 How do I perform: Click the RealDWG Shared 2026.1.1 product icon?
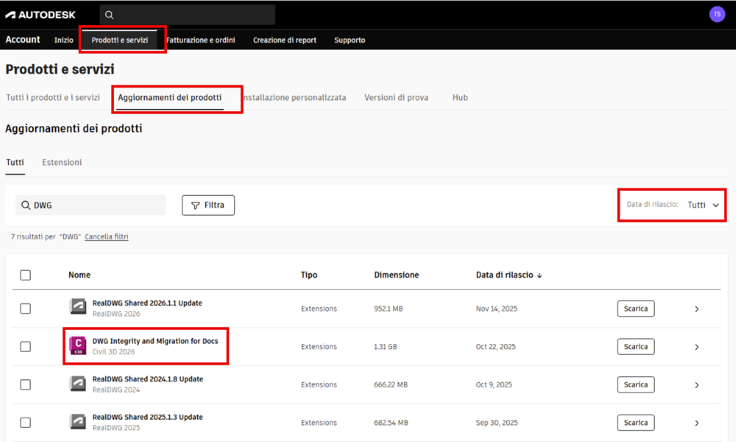click(78, 308)
